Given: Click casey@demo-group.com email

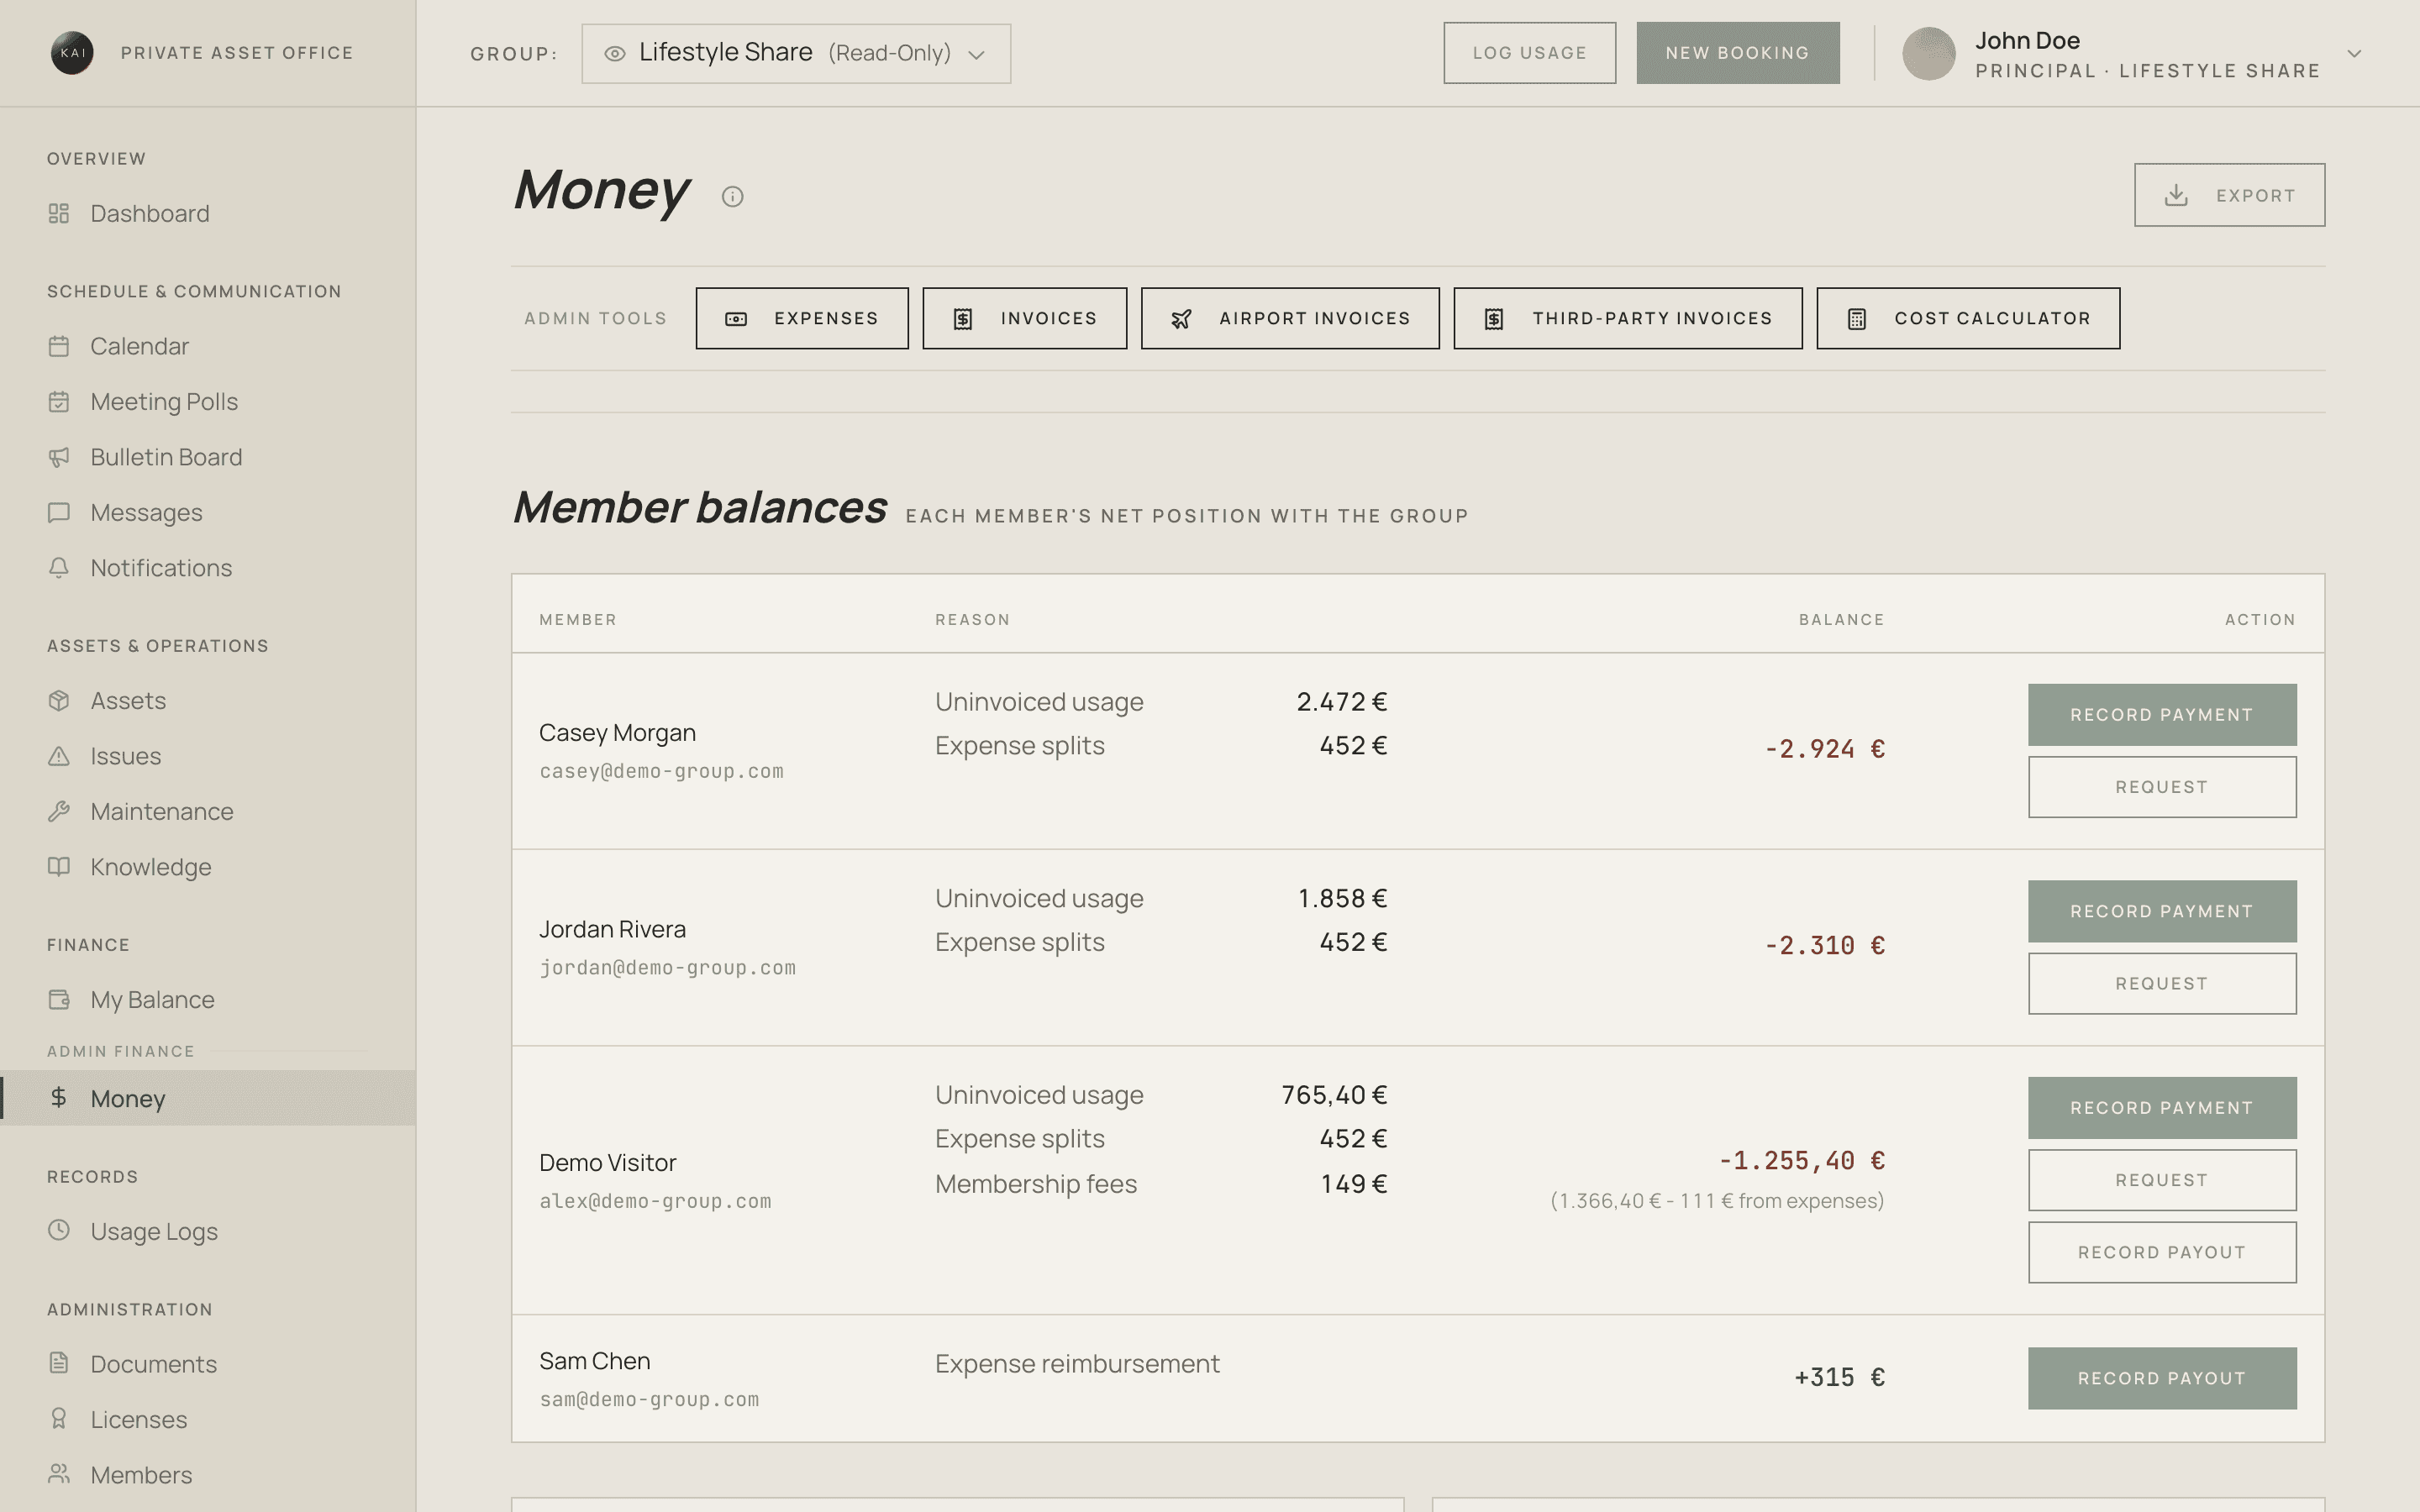Looking at the screenshot, I should (x=661, y=771).
